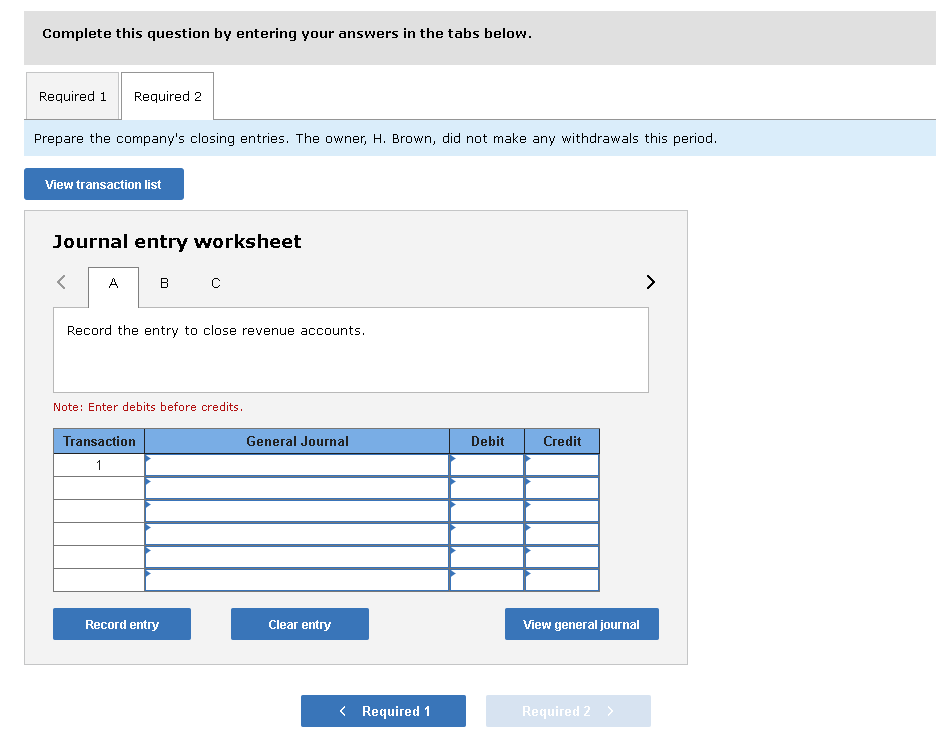936x744 pixels.
Task: Click the second row General Journal cell
Action: coord(297,488)
